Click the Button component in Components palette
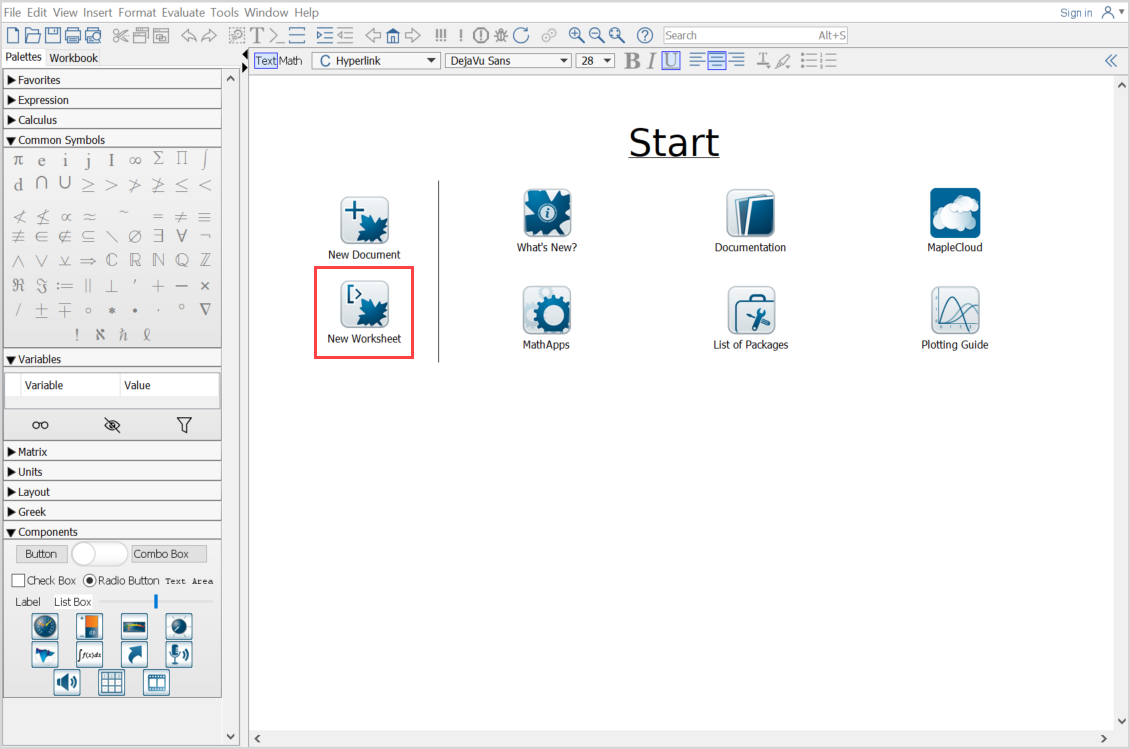The image size is (1130, 749). tap(41, 554)
